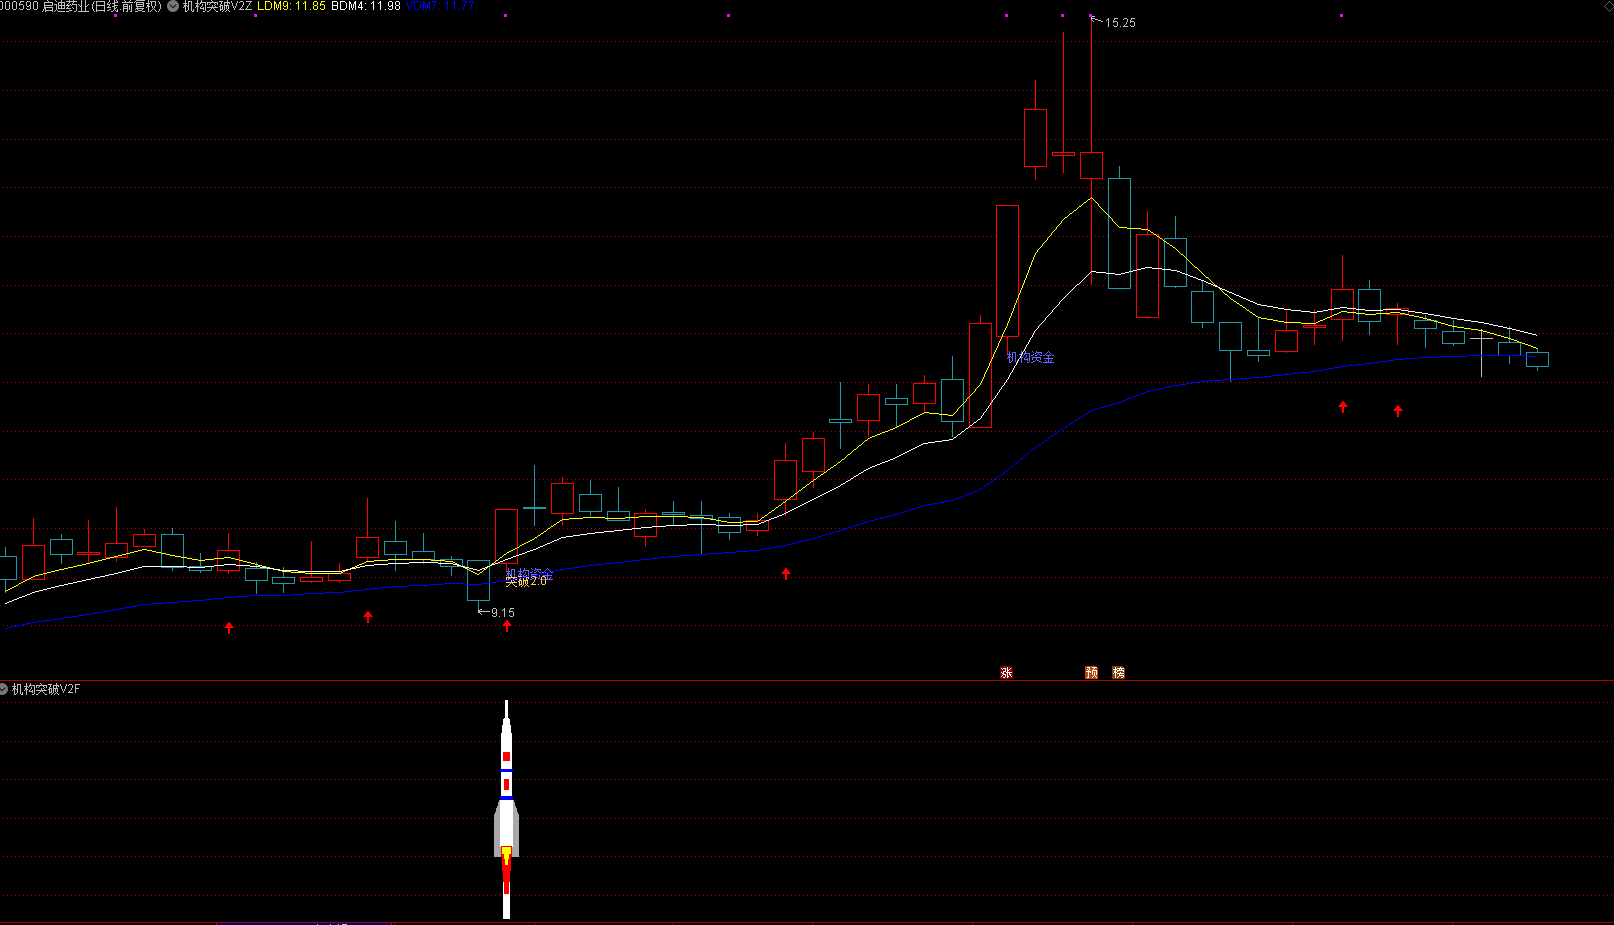Select the rocket breakout signal icon

(x=507, y=808)
